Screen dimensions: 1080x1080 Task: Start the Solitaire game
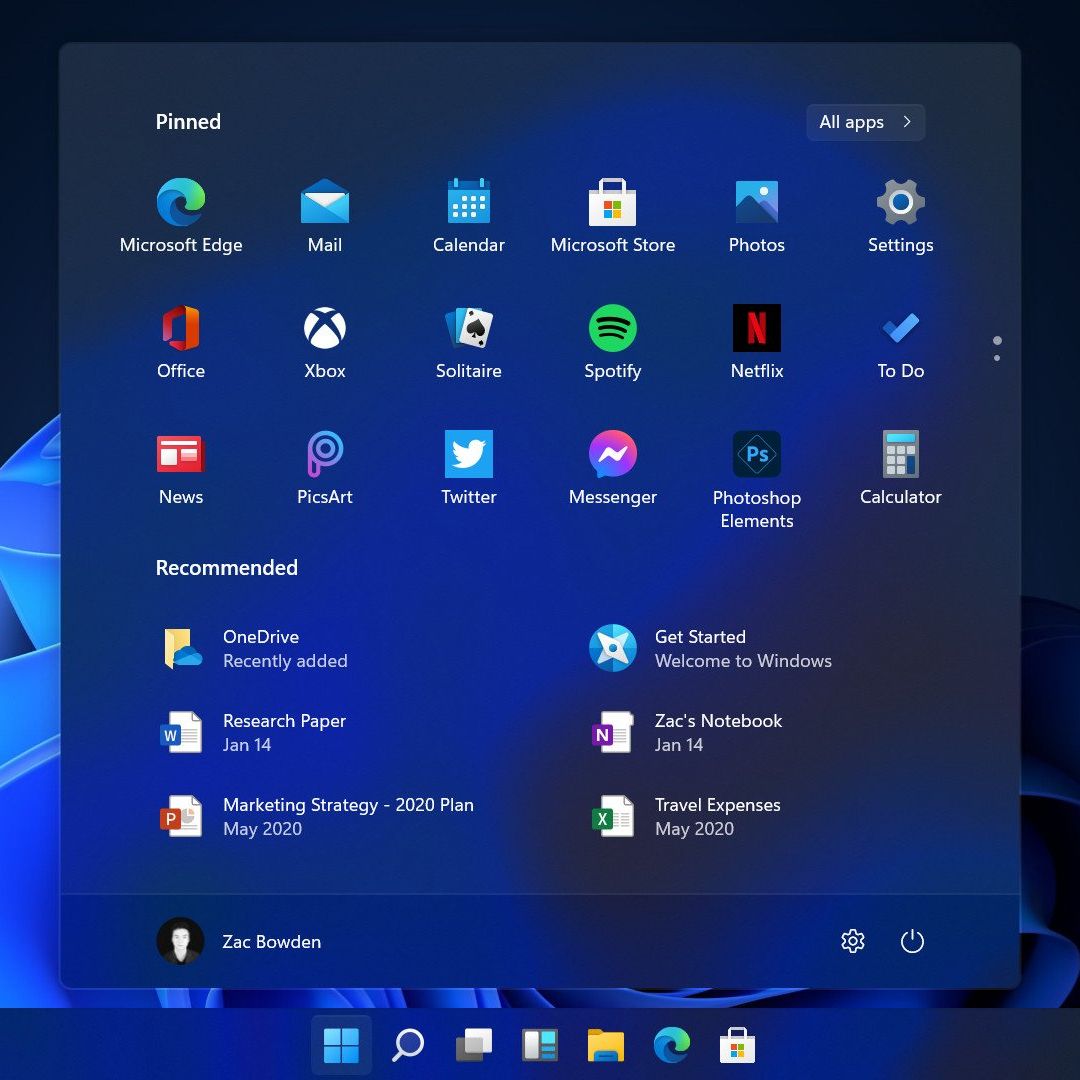468,330
